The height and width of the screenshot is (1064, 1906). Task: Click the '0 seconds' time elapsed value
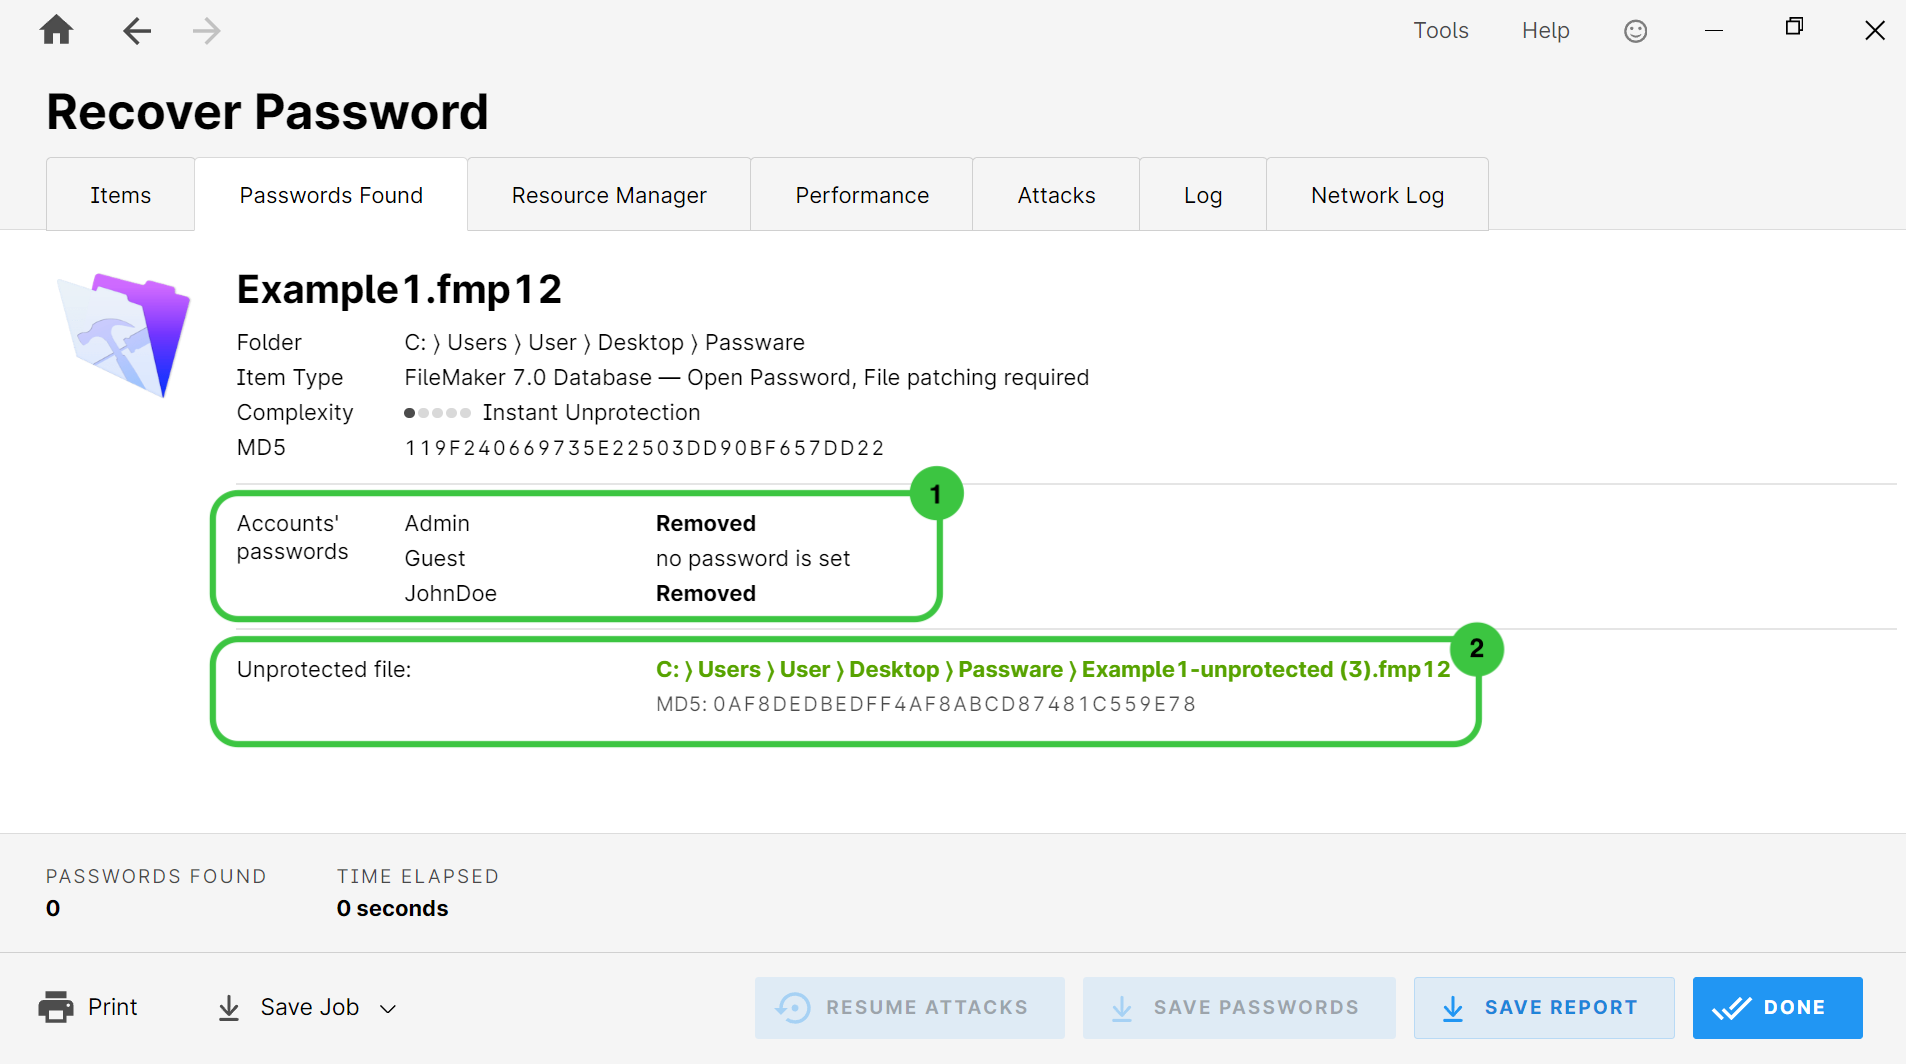point(392,908)
